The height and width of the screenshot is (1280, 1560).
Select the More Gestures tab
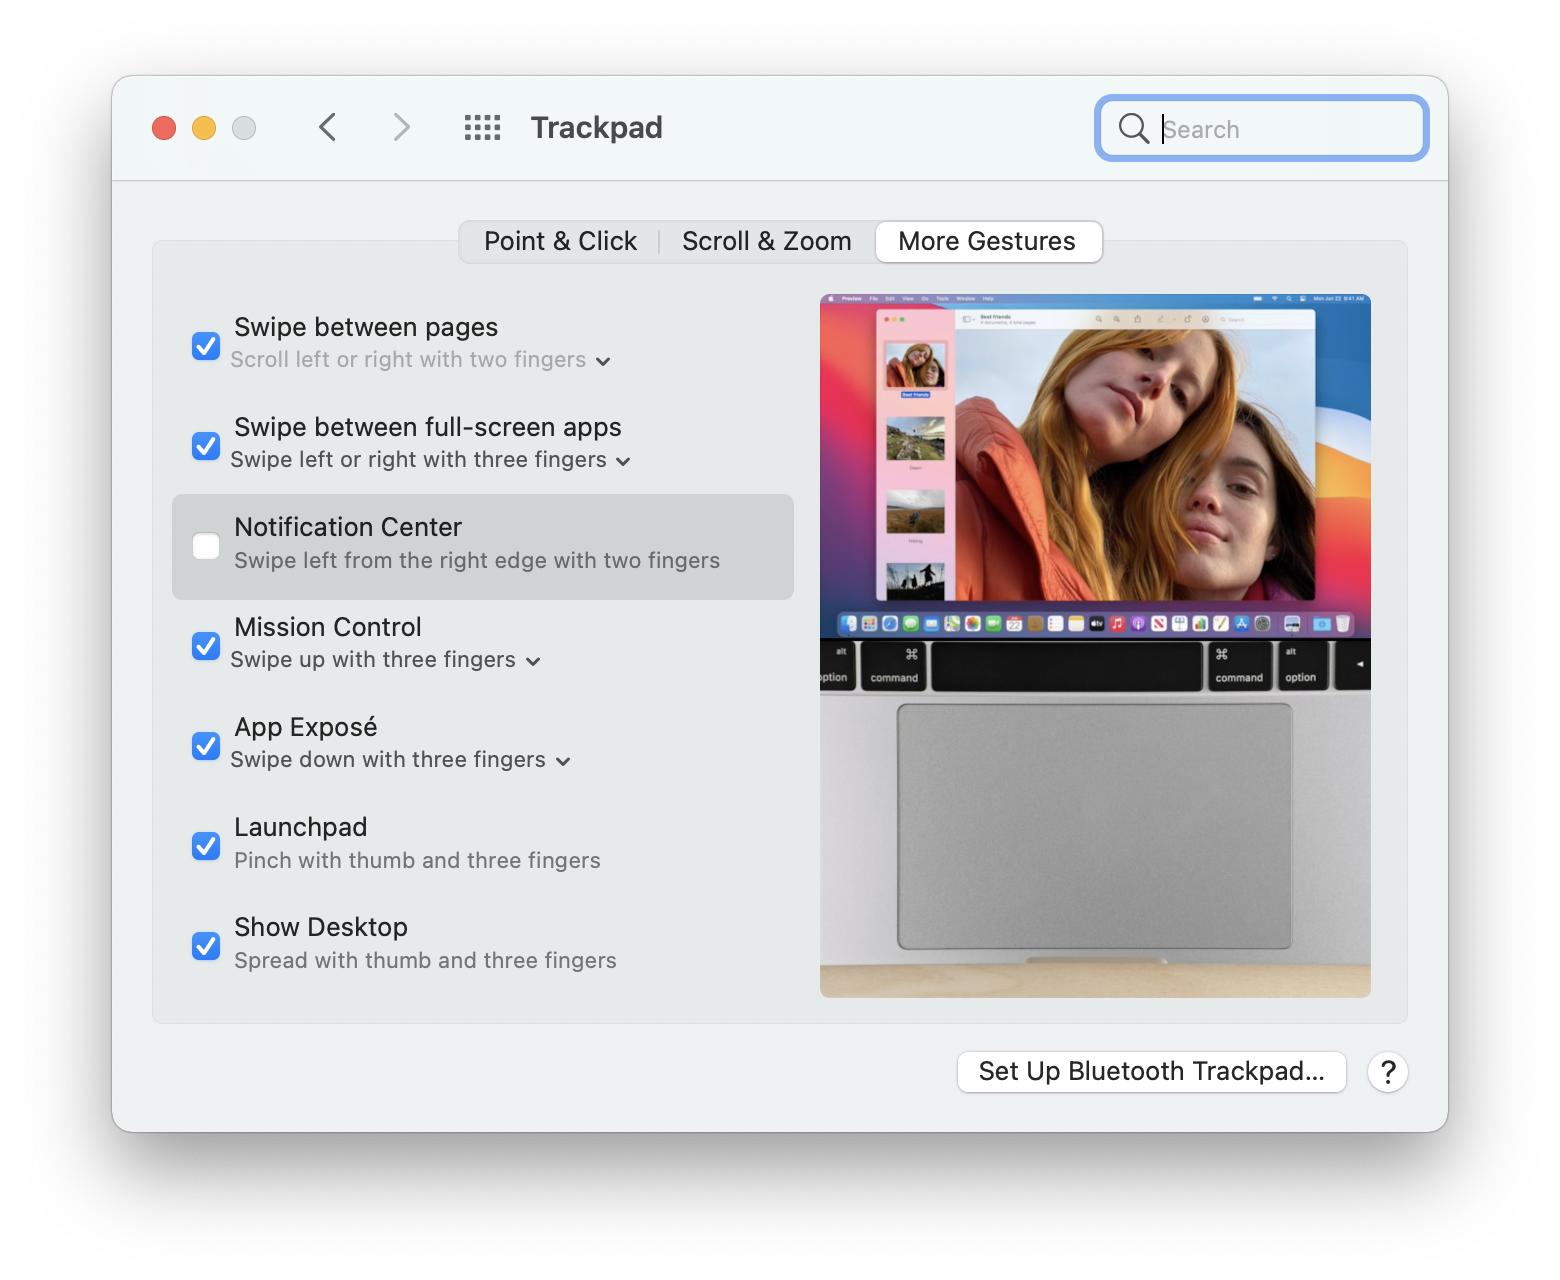click(988, 242)
